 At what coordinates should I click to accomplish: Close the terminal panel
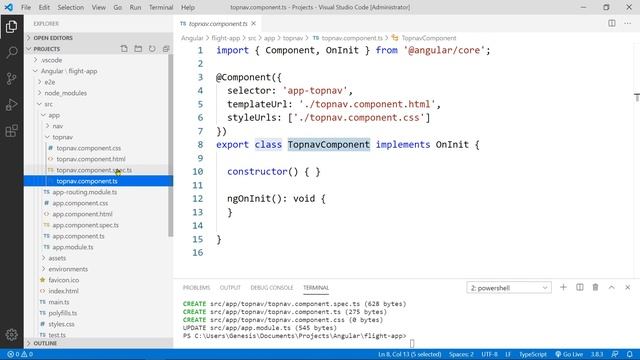click(628, 287)
